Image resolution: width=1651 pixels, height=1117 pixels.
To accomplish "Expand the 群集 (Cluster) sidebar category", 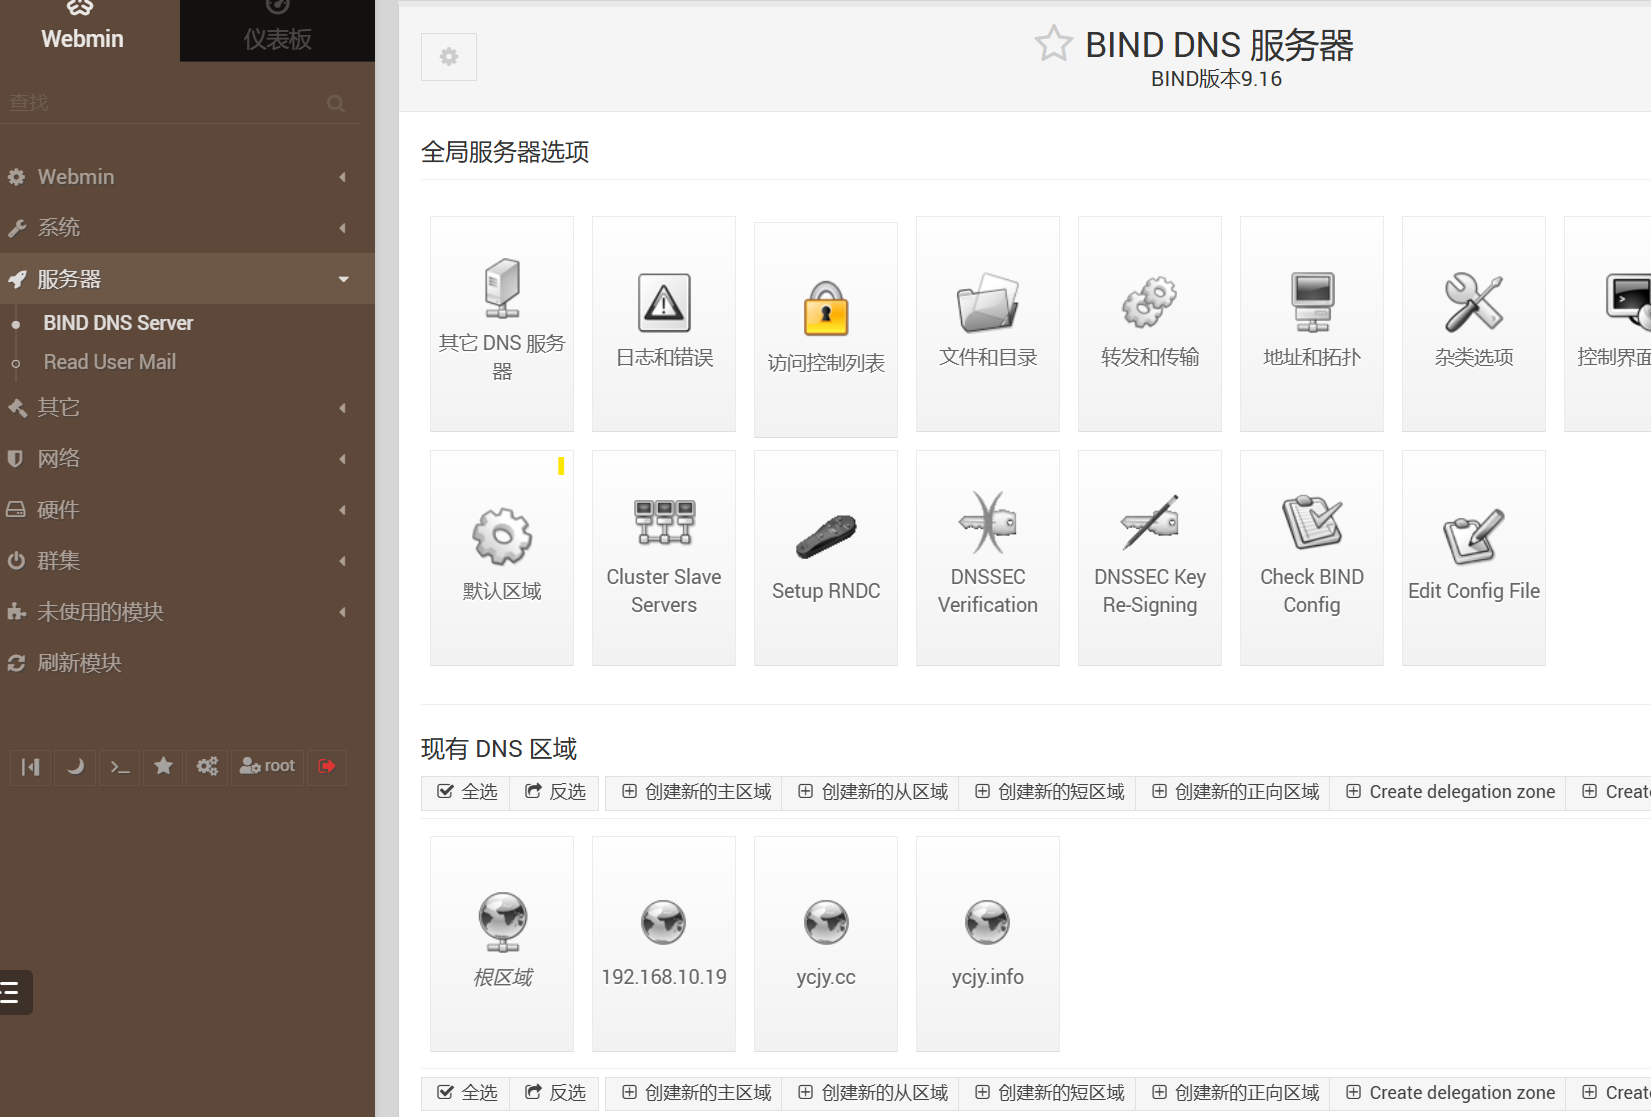I will coord(187,561).
